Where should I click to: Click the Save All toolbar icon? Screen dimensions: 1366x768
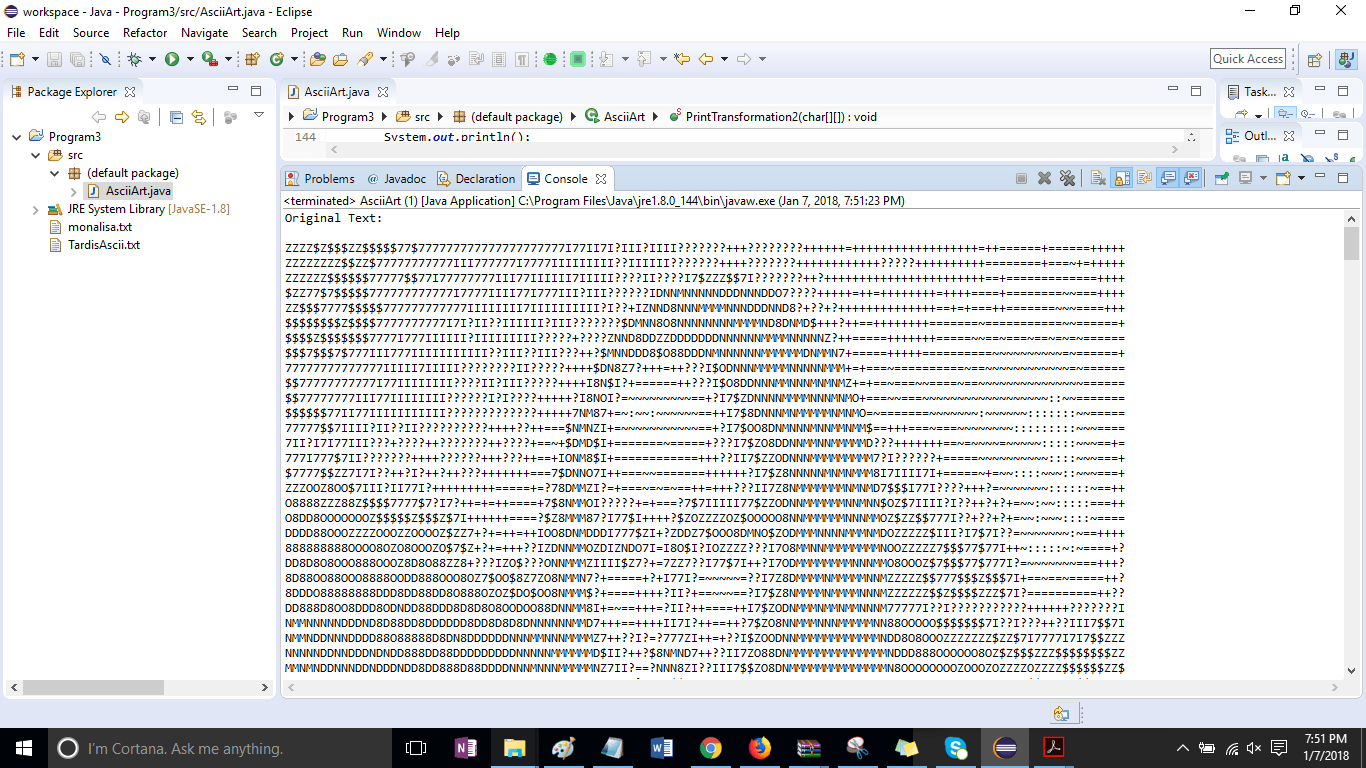[x=77, y=59]
